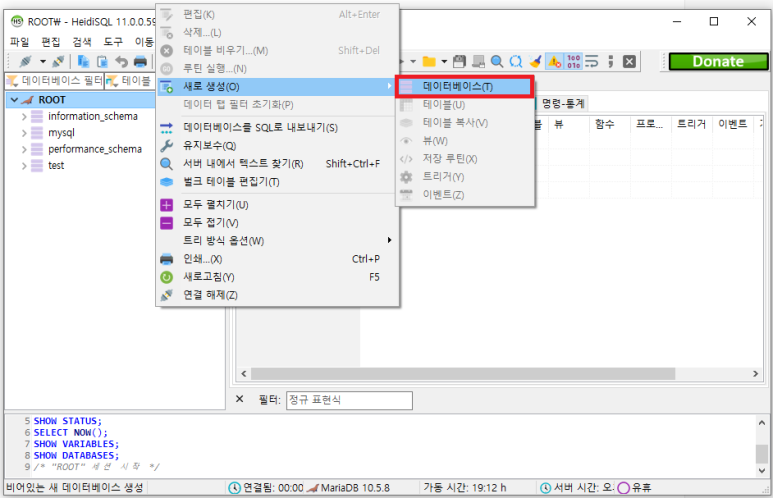Click the log panel scroll-down arrow

[x=762, y=470]
